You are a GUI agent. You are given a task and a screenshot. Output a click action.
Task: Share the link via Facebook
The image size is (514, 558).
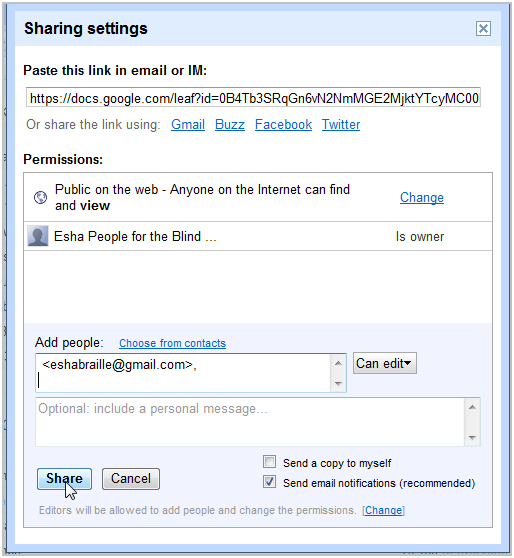[283, 125]
